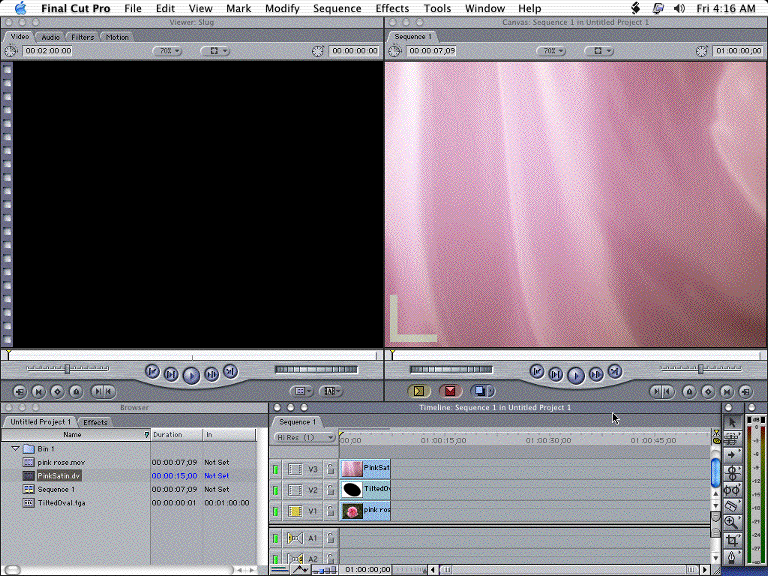Change track height control in Timeline

(324, 570)
